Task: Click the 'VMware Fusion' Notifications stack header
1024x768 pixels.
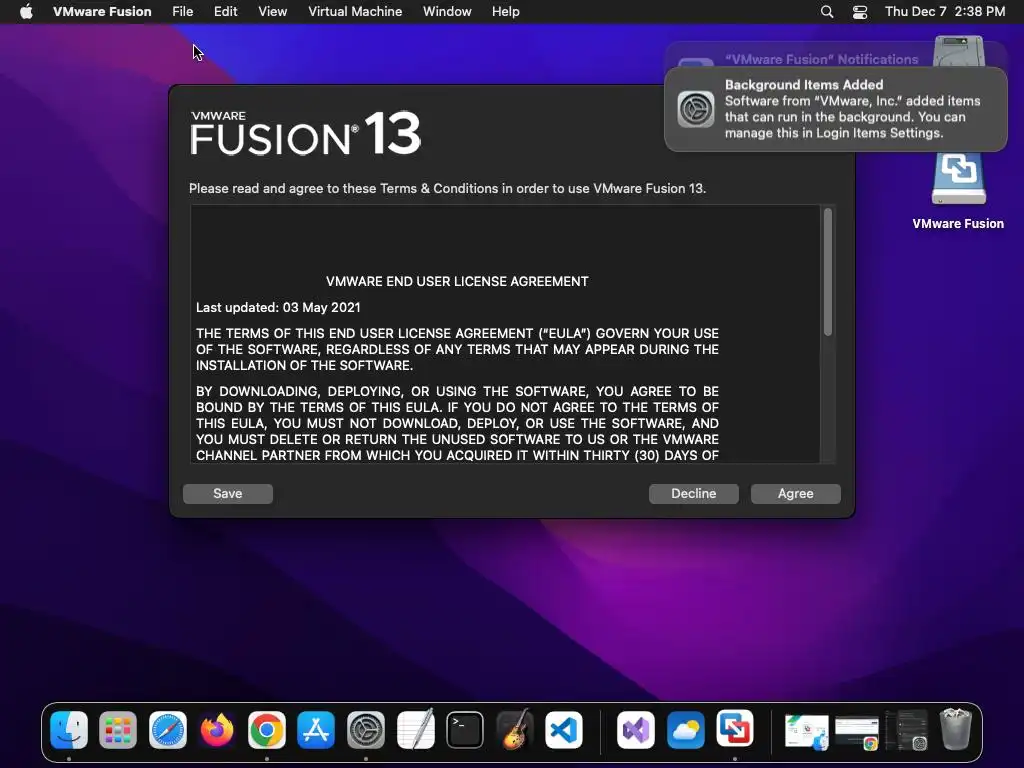Action: pyautogui.click(x=822, y=59)
